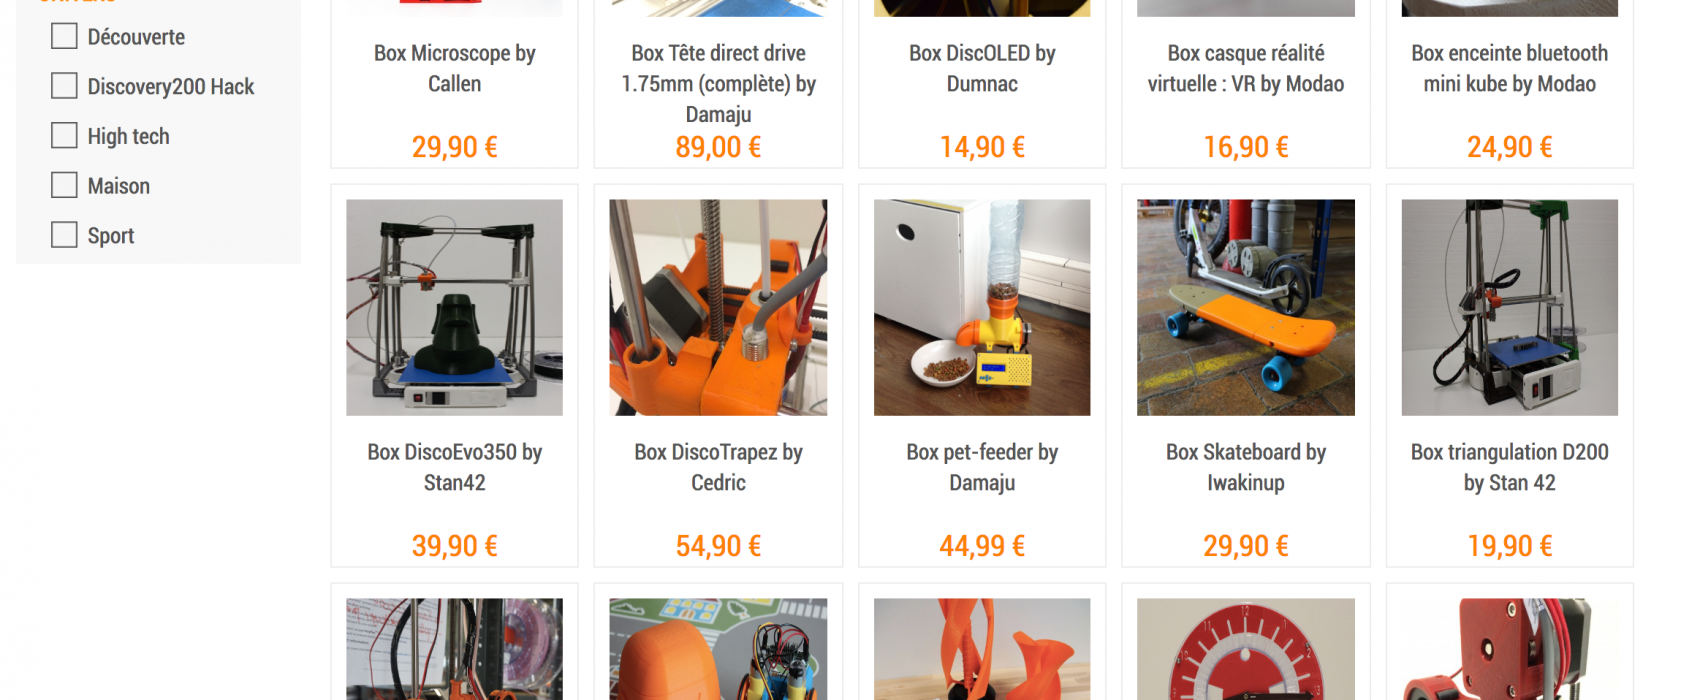The width and height of the screenshot is (1700, 700).
Task: Select the Sport filter checkbox
Action: [x=64, y=235]
